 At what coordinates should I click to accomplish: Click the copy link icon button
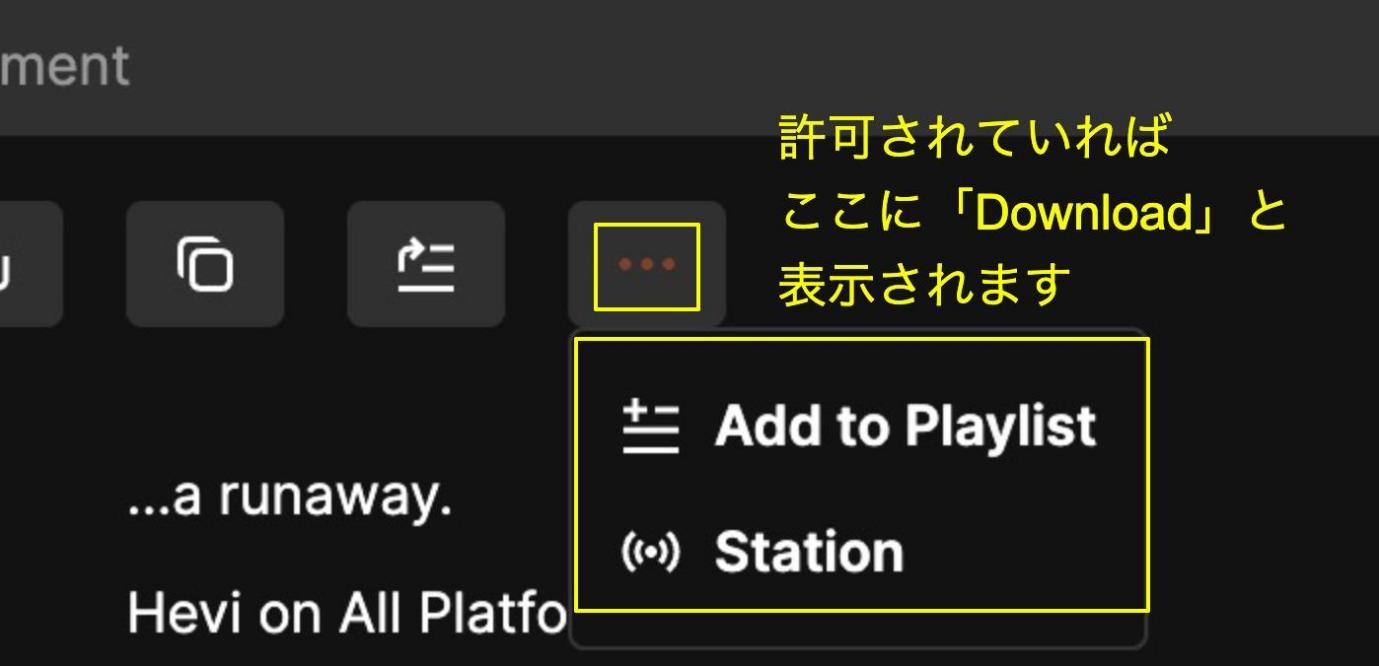(x=205, y=264)
